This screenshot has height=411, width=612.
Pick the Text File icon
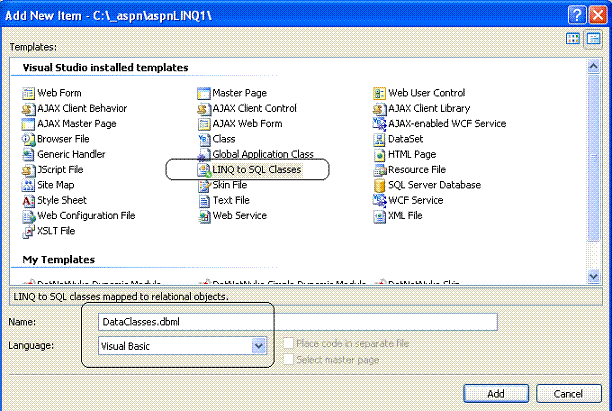(x=204, y=201)
